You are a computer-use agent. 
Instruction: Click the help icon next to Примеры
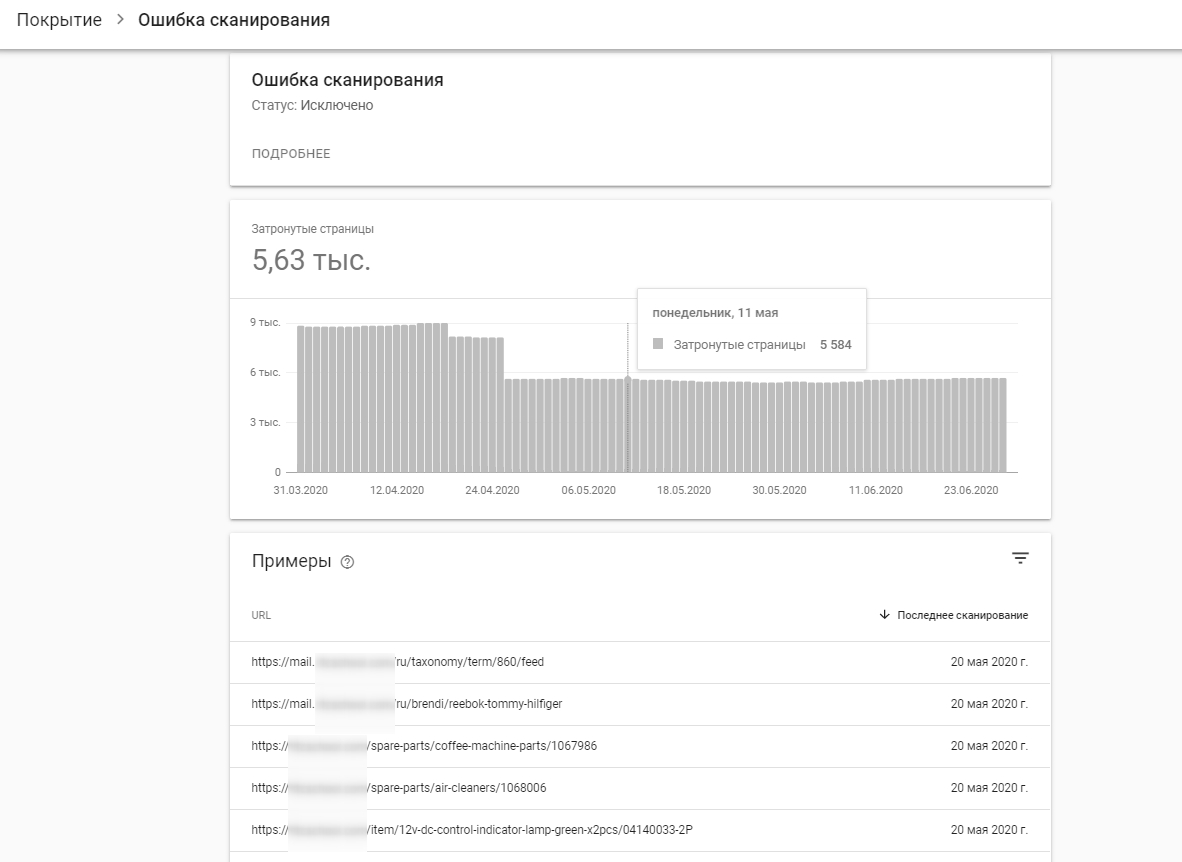[347, 562]
